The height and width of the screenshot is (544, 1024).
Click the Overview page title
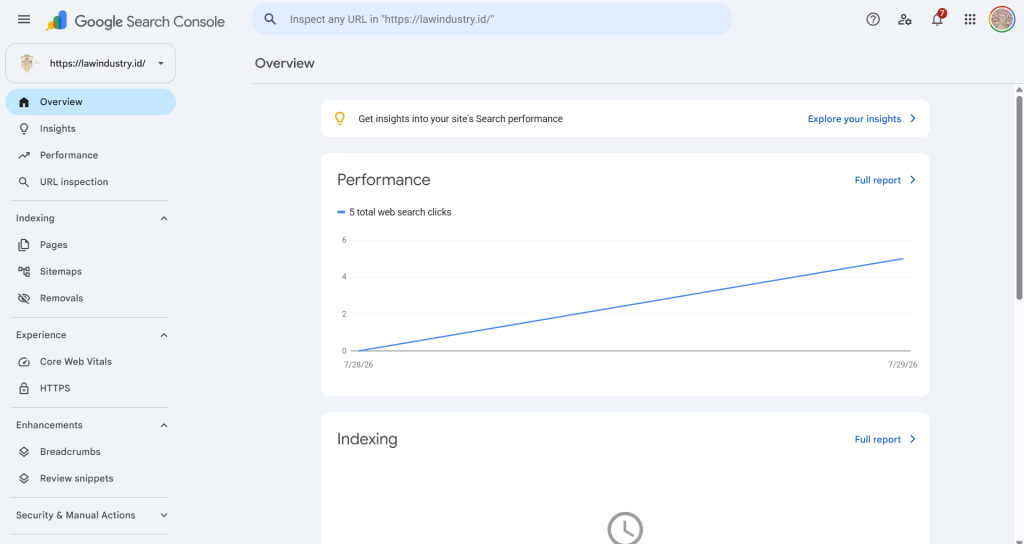285,63
